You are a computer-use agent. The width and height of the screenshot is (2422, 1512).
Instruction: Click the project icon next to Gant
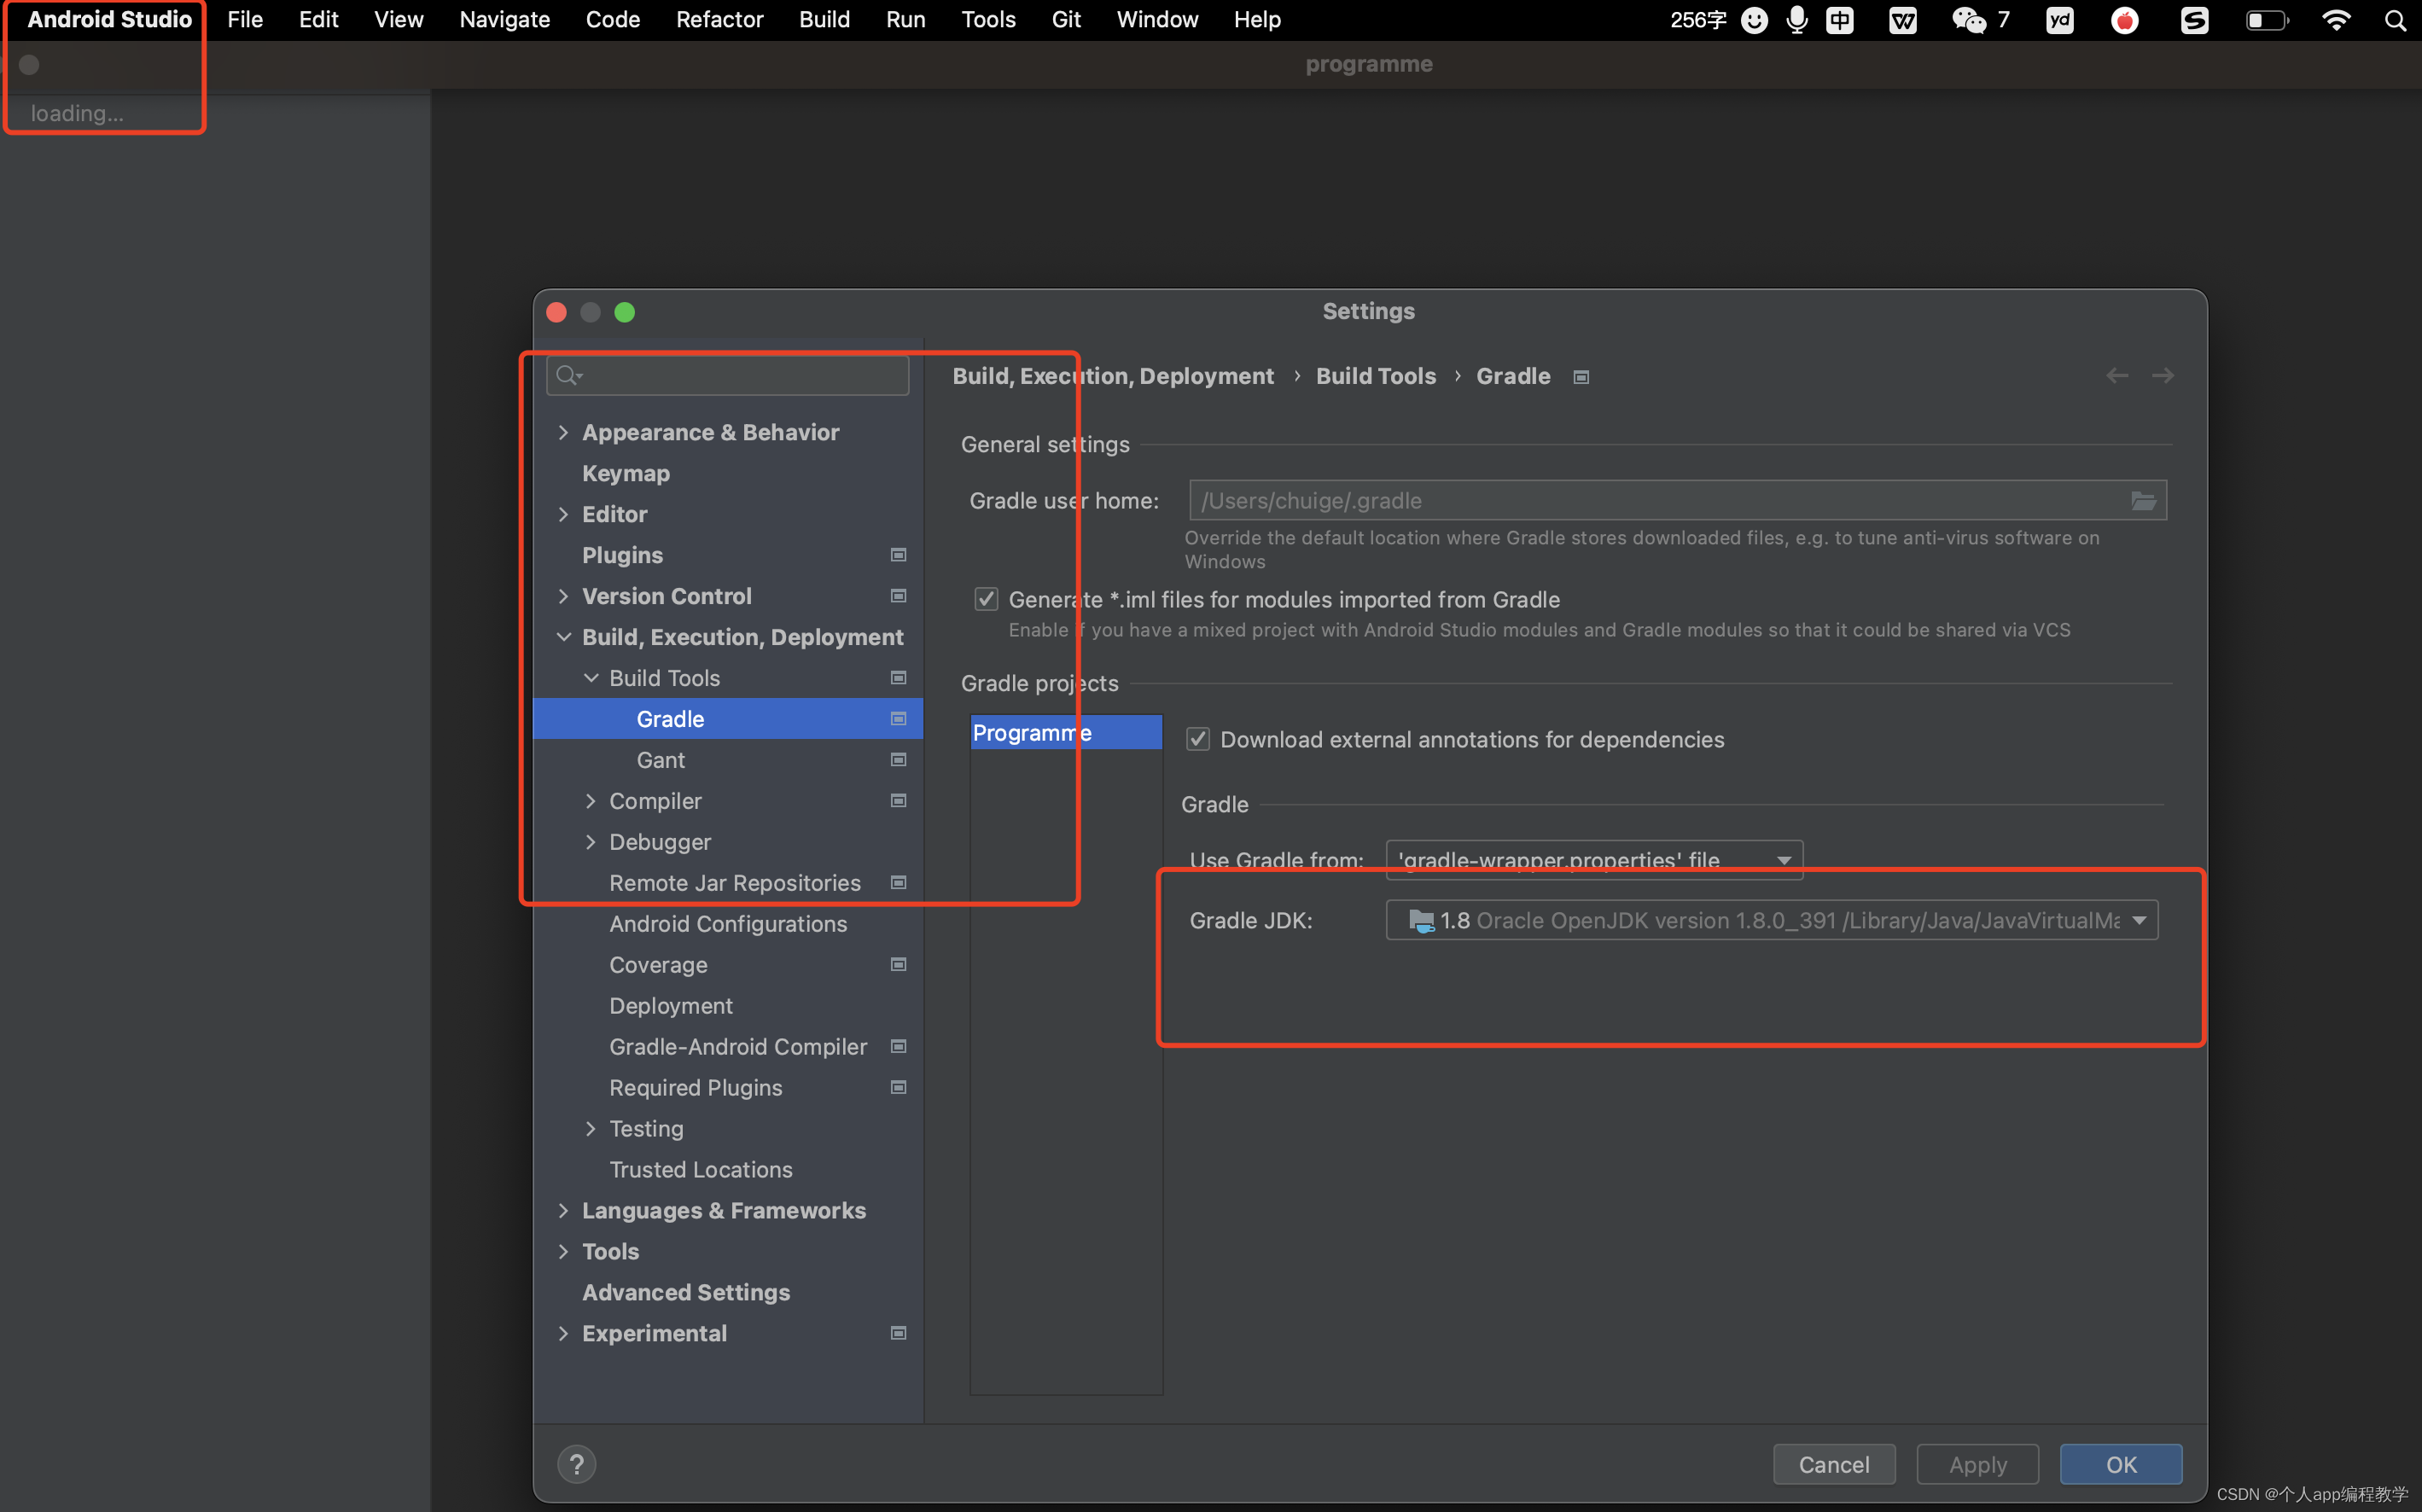[x=898, y=760]
